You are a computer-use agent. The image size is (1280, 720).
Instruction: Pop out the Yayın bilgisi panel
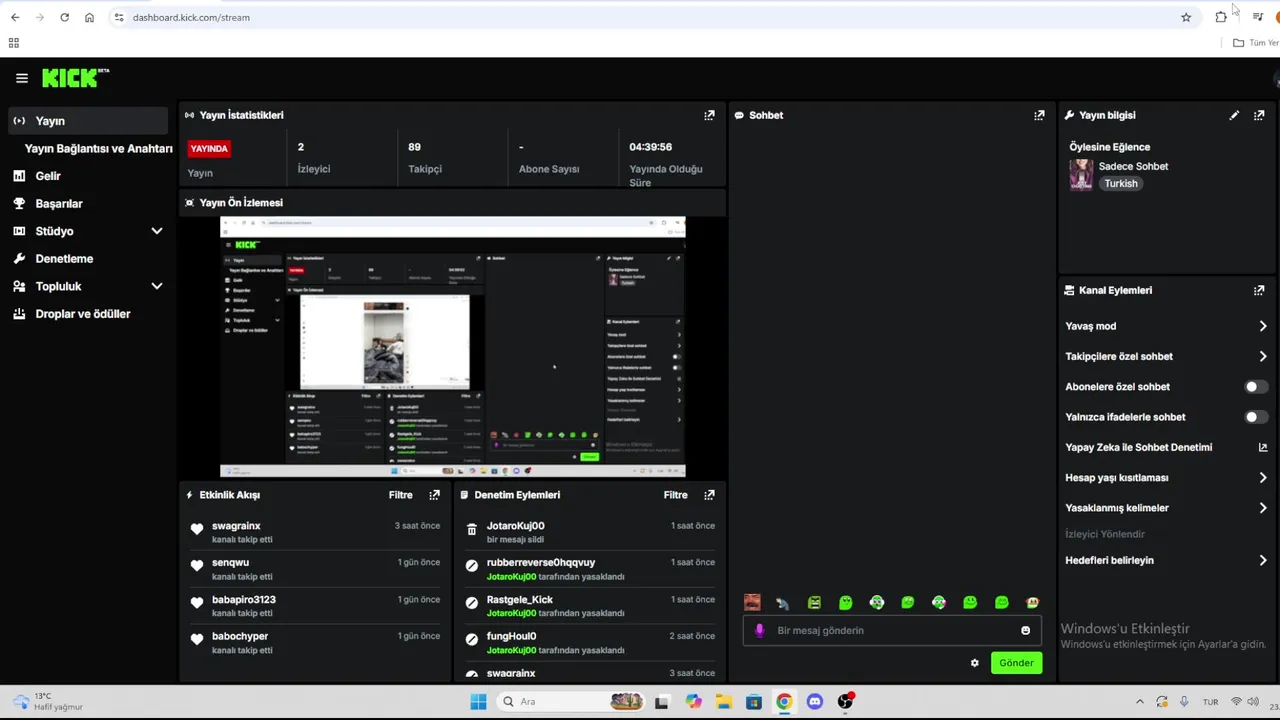[1259, 115]
